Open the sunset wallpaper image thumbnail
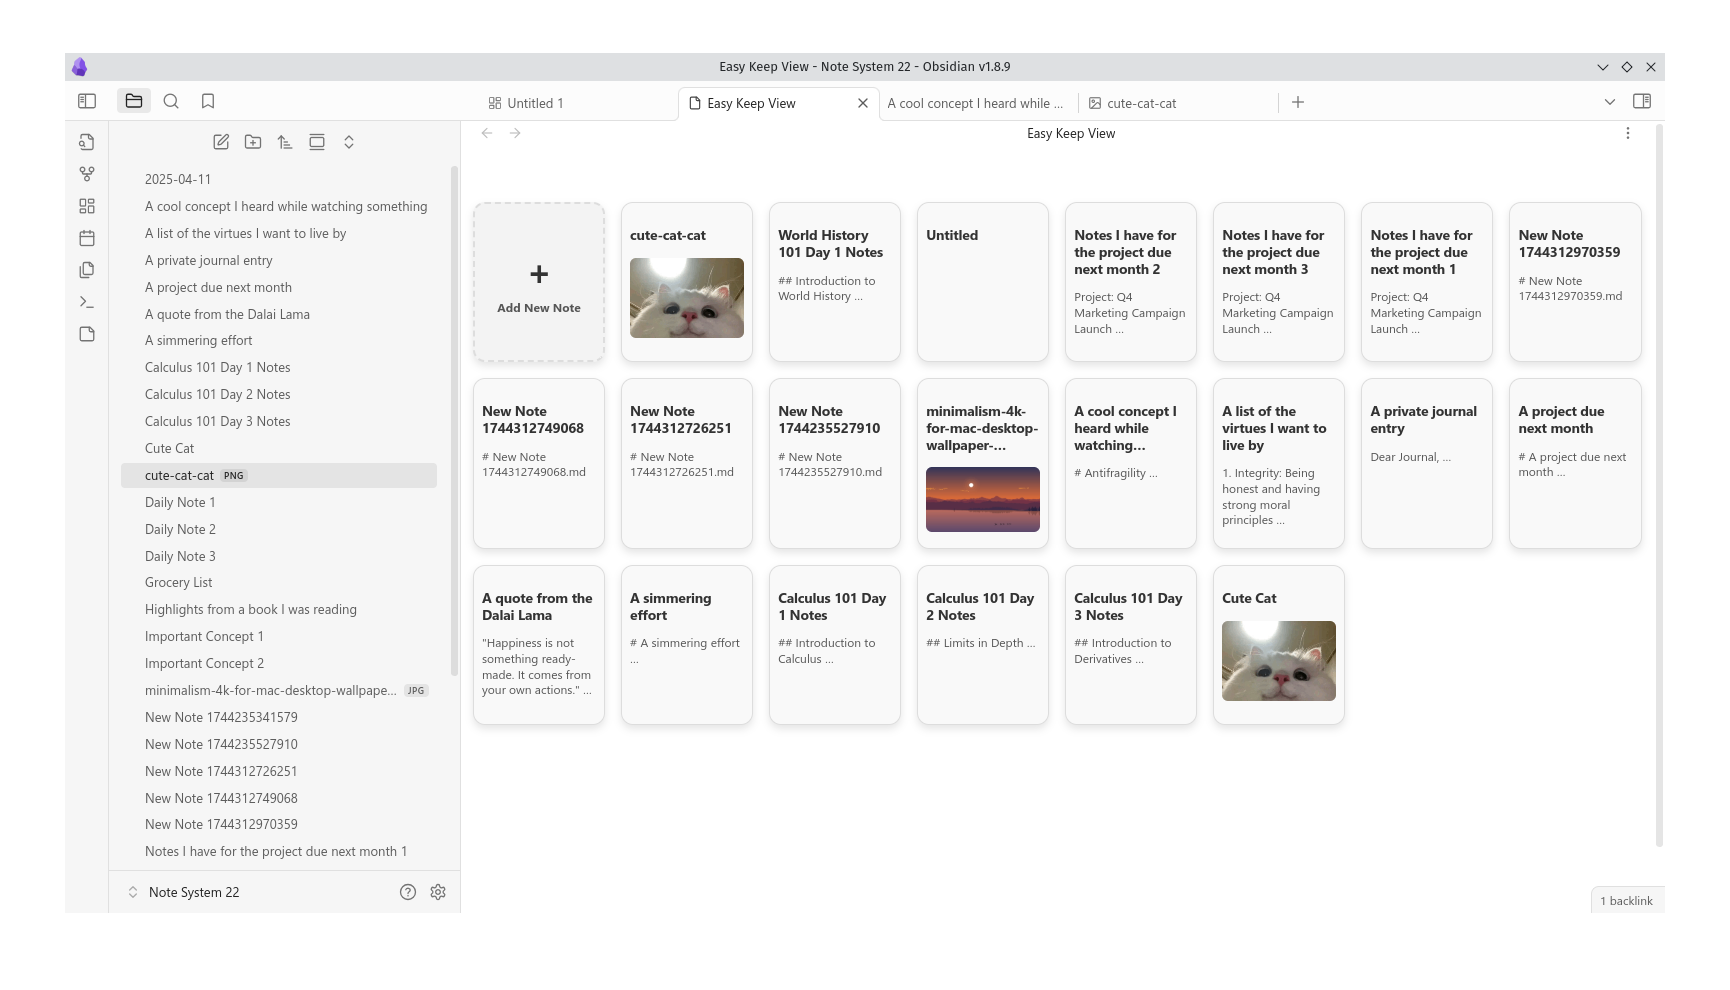 (983, 499)
